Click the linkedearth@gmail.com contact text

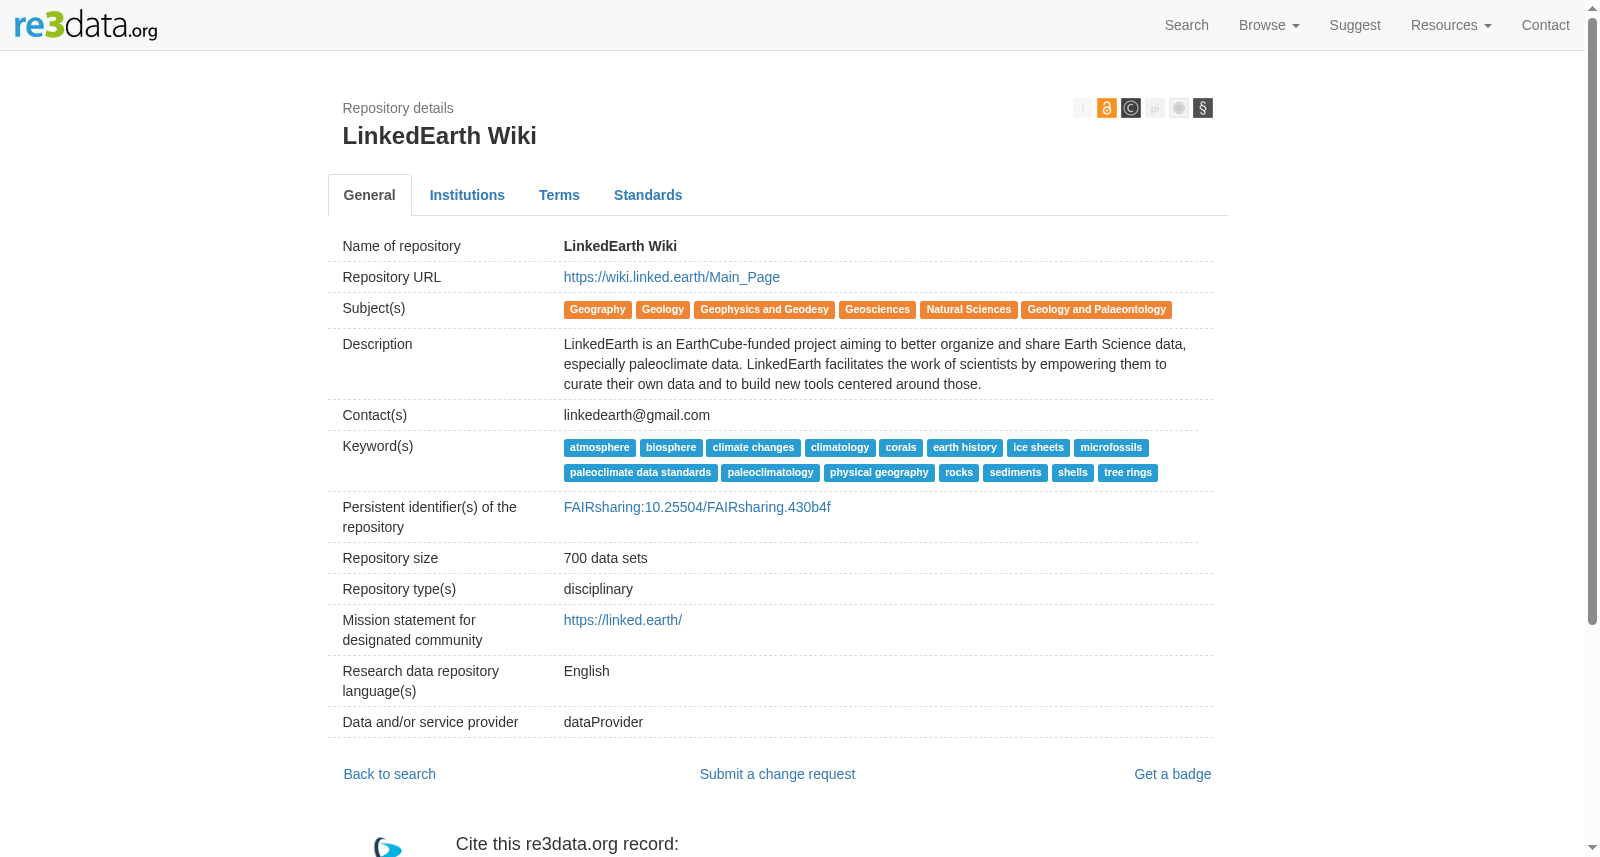click(x=637, y=415)
